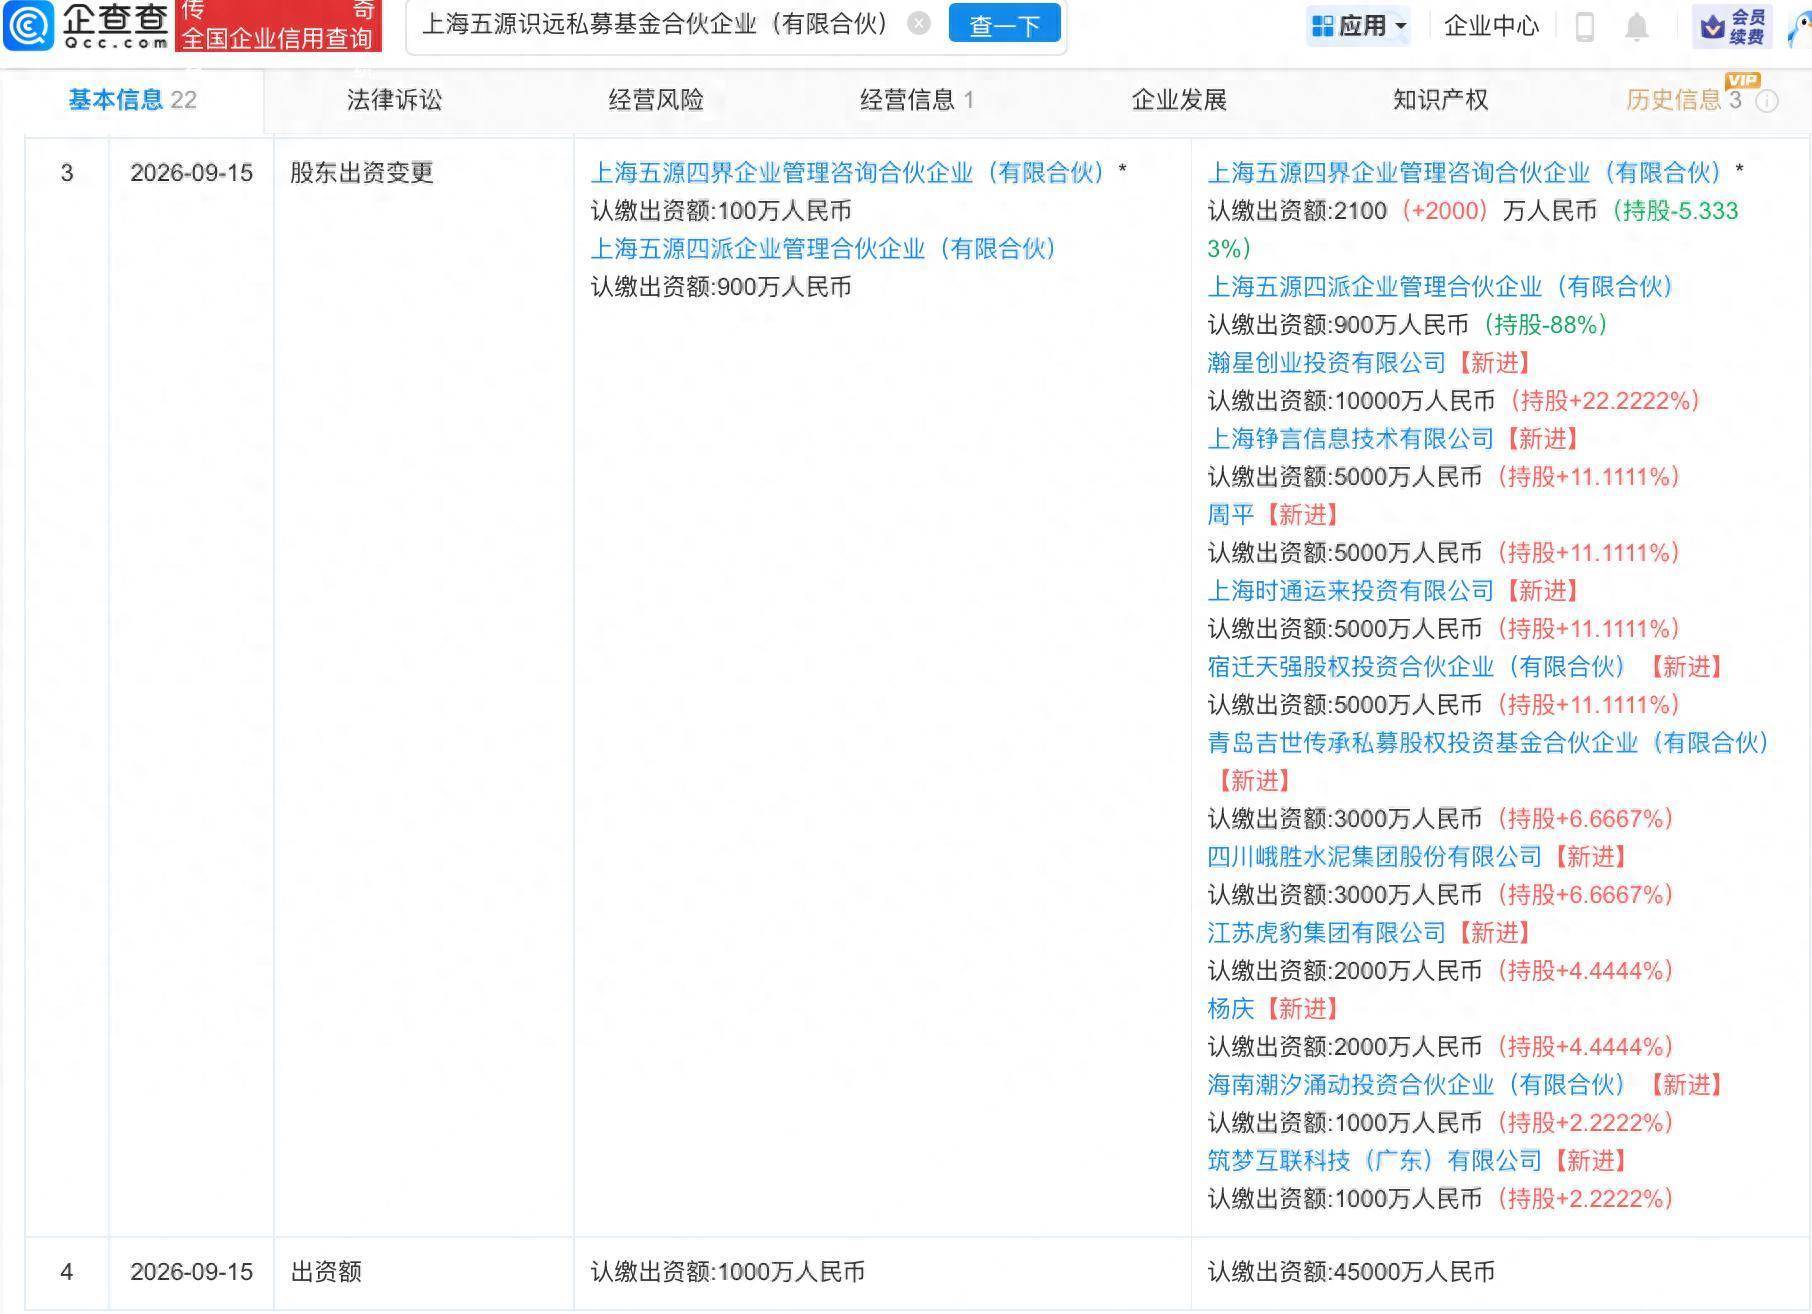Image resolution: width=1812 pixels, height=1314 pixels.
Task: Click the 应用 grid icon
Action: 1322,26
